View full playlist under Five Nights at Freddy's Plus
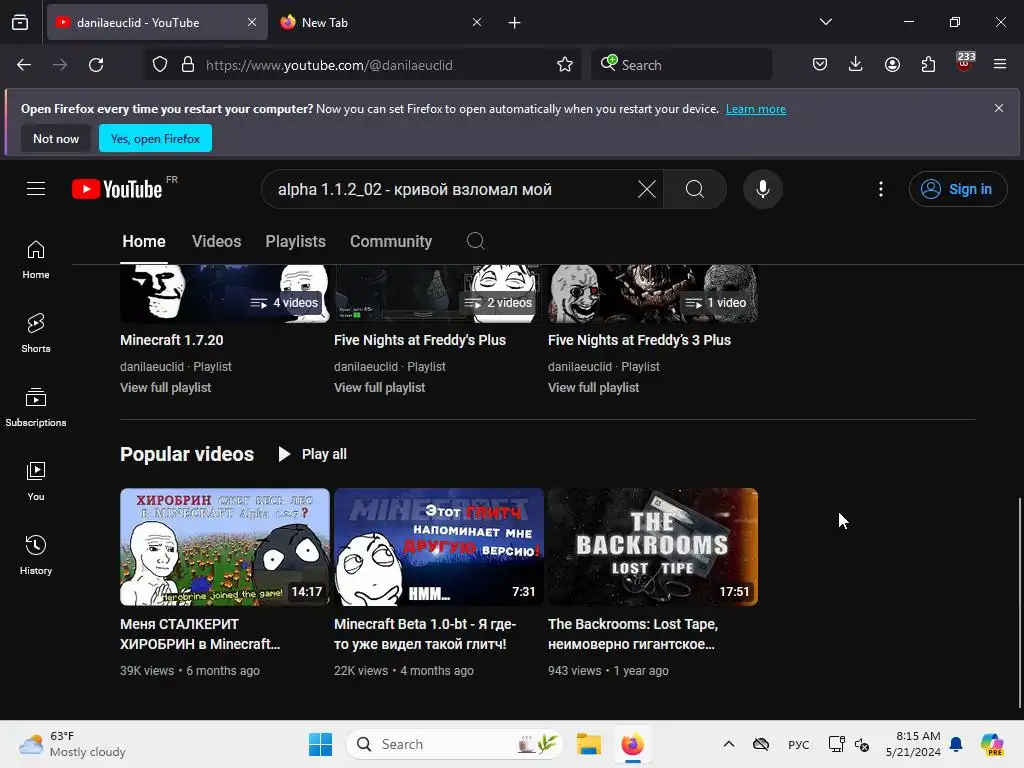Image resolution: width=1024 pixels, height=768 pixels. (x=379, y=387)
